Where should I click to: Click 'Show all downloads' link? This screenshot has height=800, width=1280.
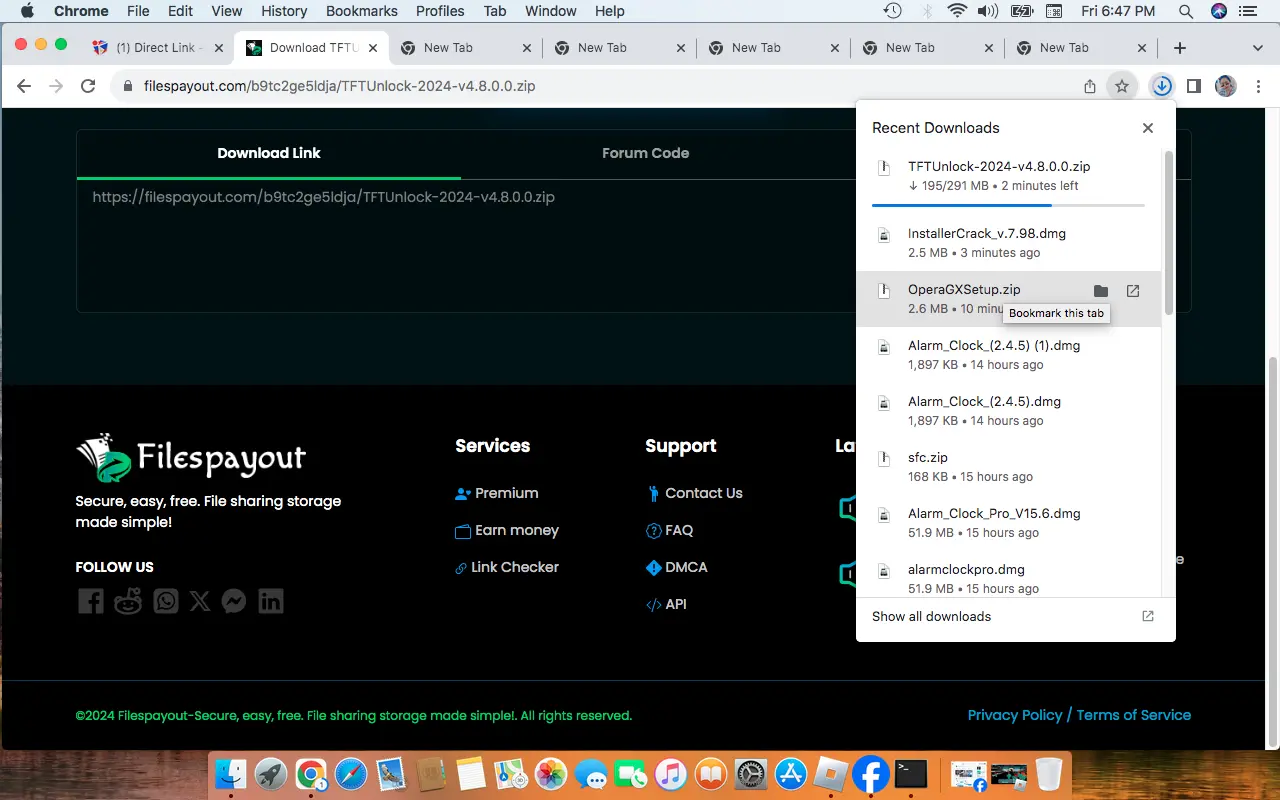[931, 616]
